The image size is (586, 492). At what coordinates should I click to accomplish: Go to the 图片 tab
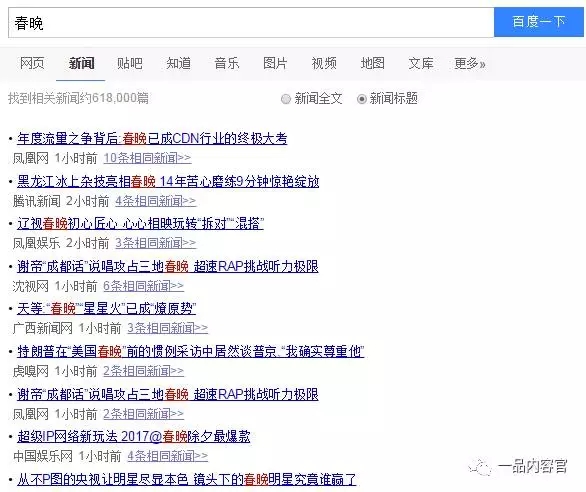tap(275, 63)
